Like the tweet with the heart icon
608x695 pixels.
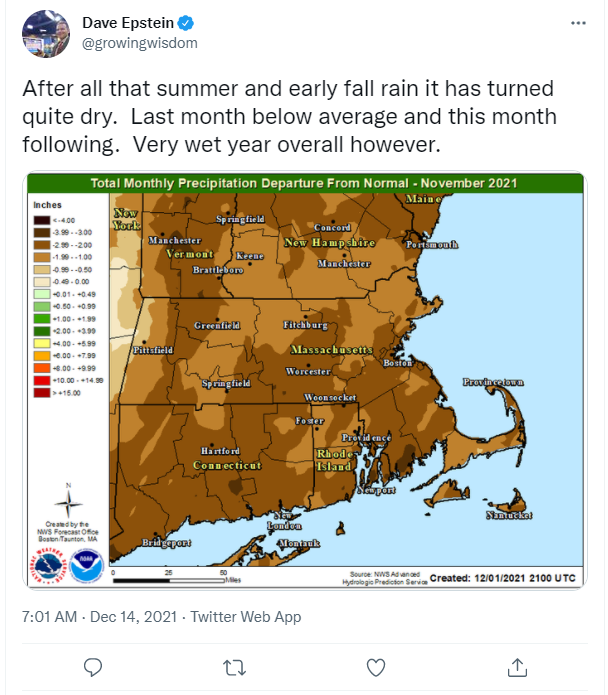376,668
